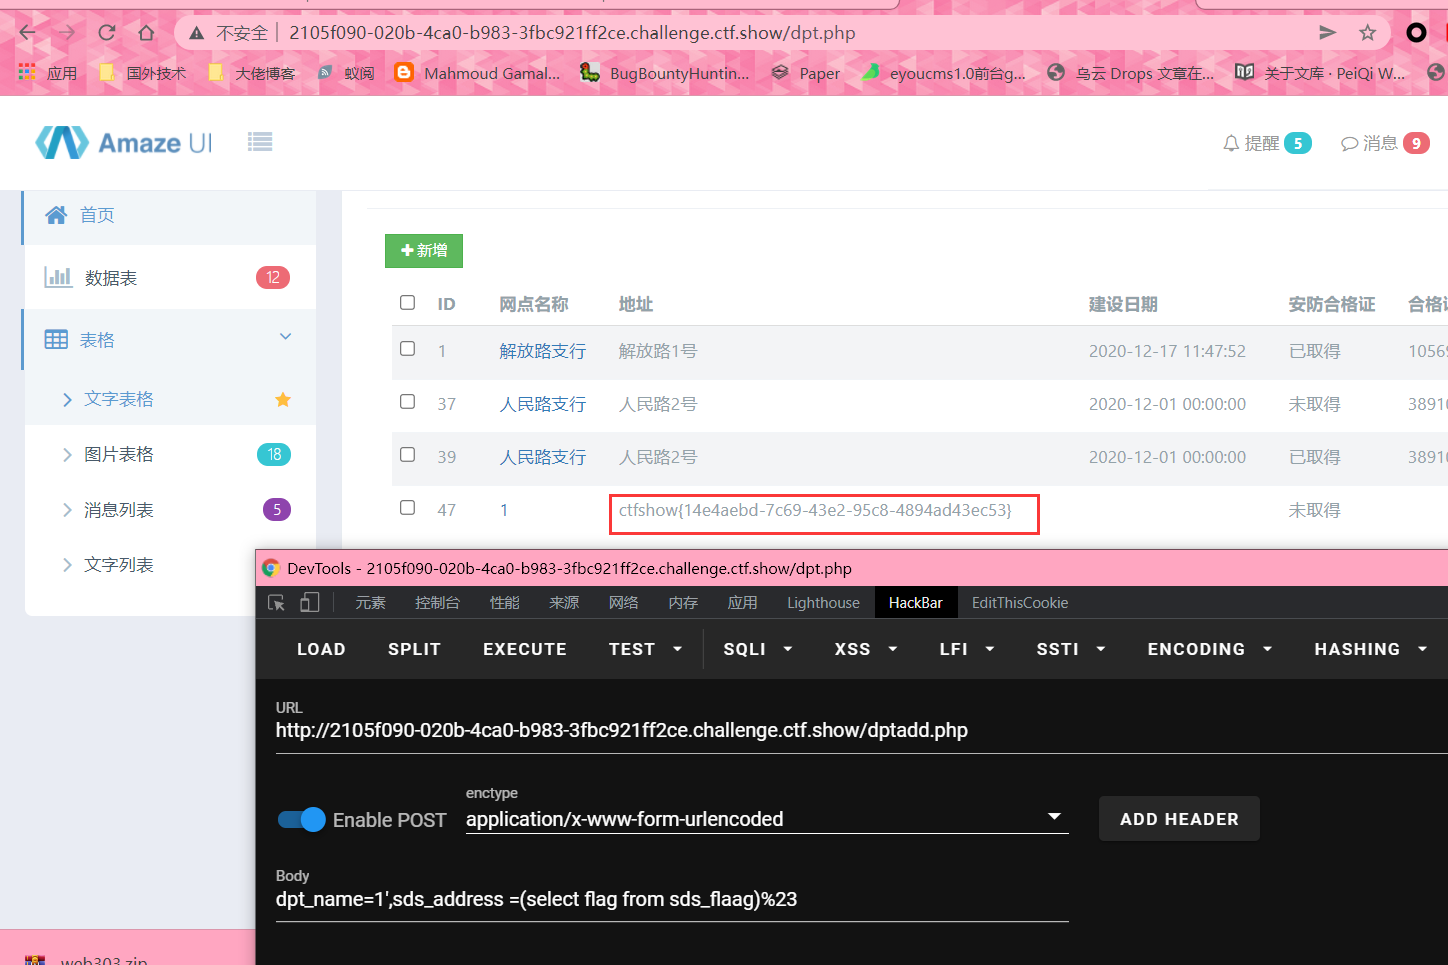1448x965 pixels.
Task: Click the HackBar EXECUTE button
Action: click(525, 649)
